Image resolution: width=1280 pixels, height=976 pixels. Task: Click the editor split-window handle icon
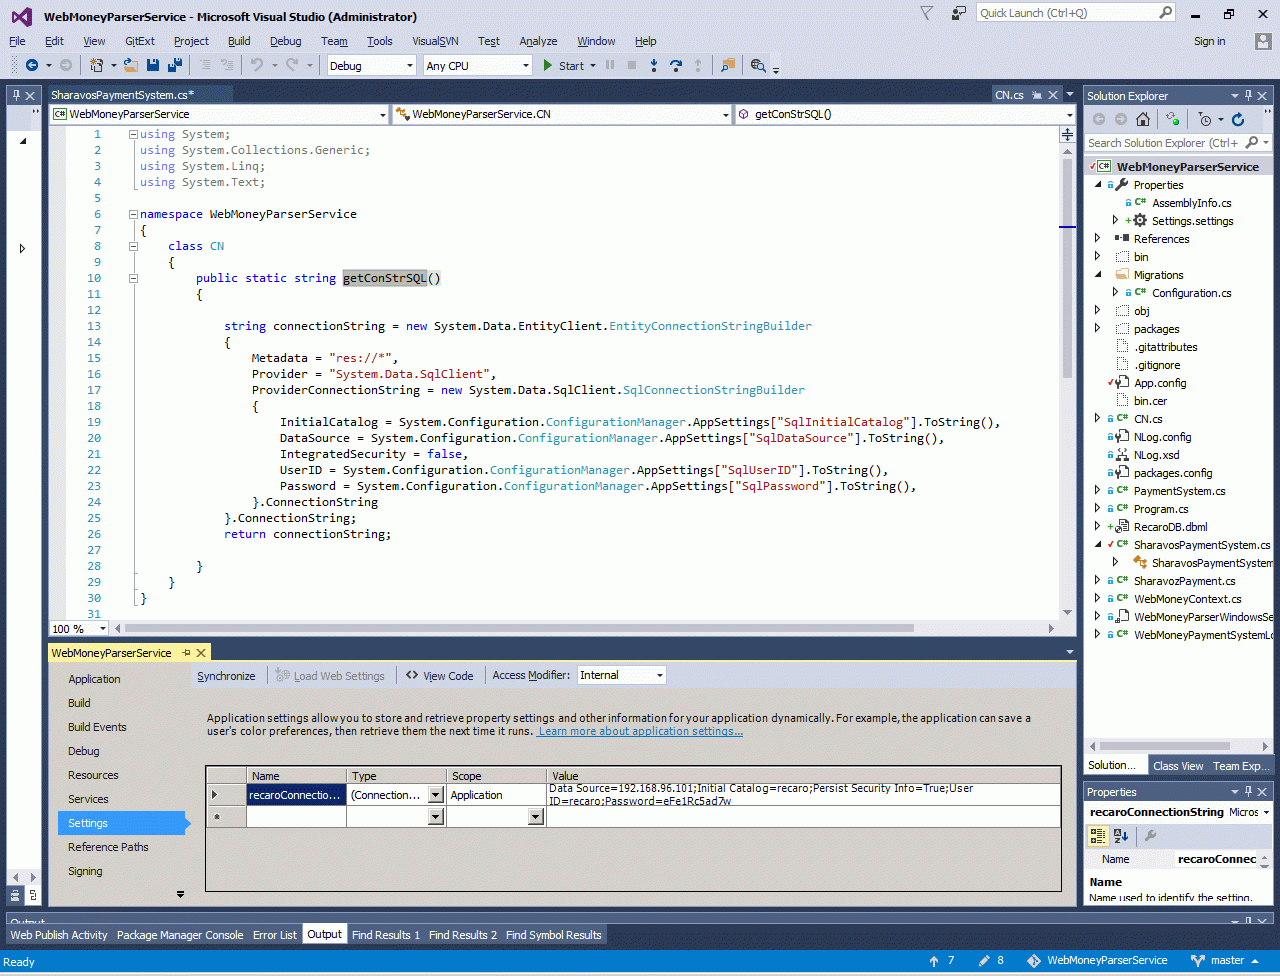coord(1069,134)
